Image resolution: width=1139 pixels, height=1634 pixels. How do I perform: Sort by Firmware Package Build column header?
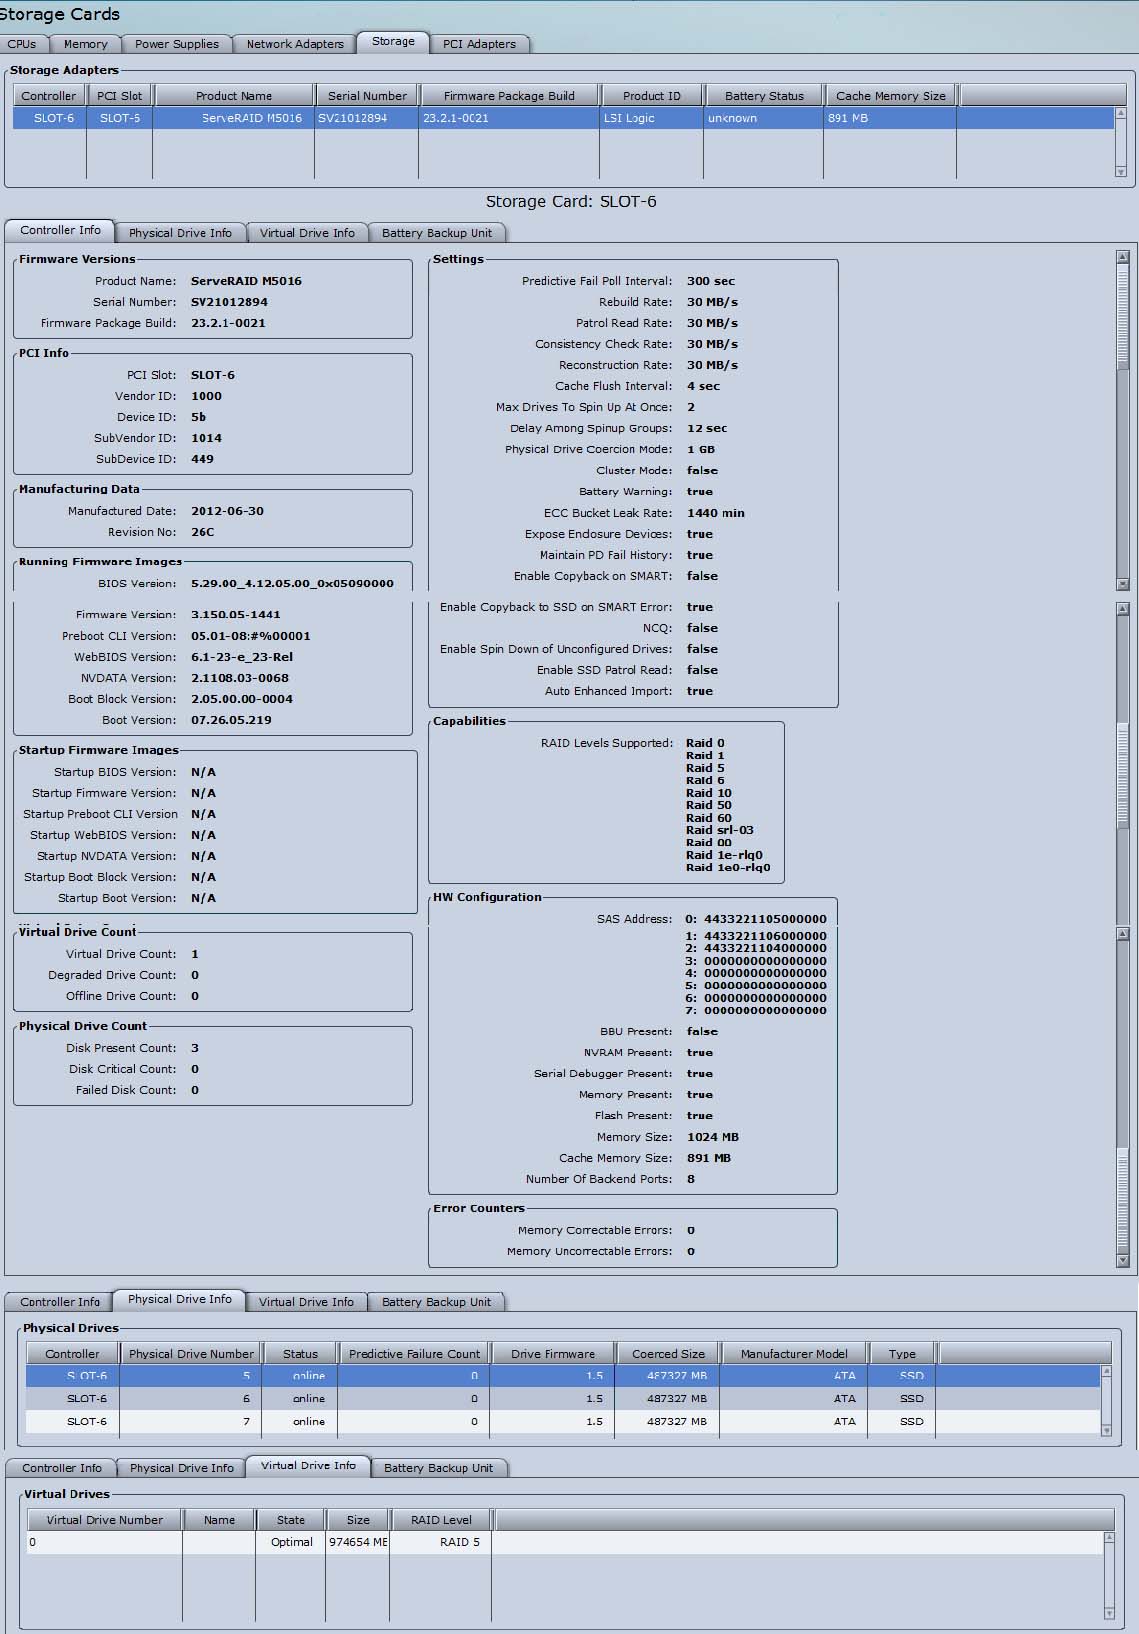[509, 96]
